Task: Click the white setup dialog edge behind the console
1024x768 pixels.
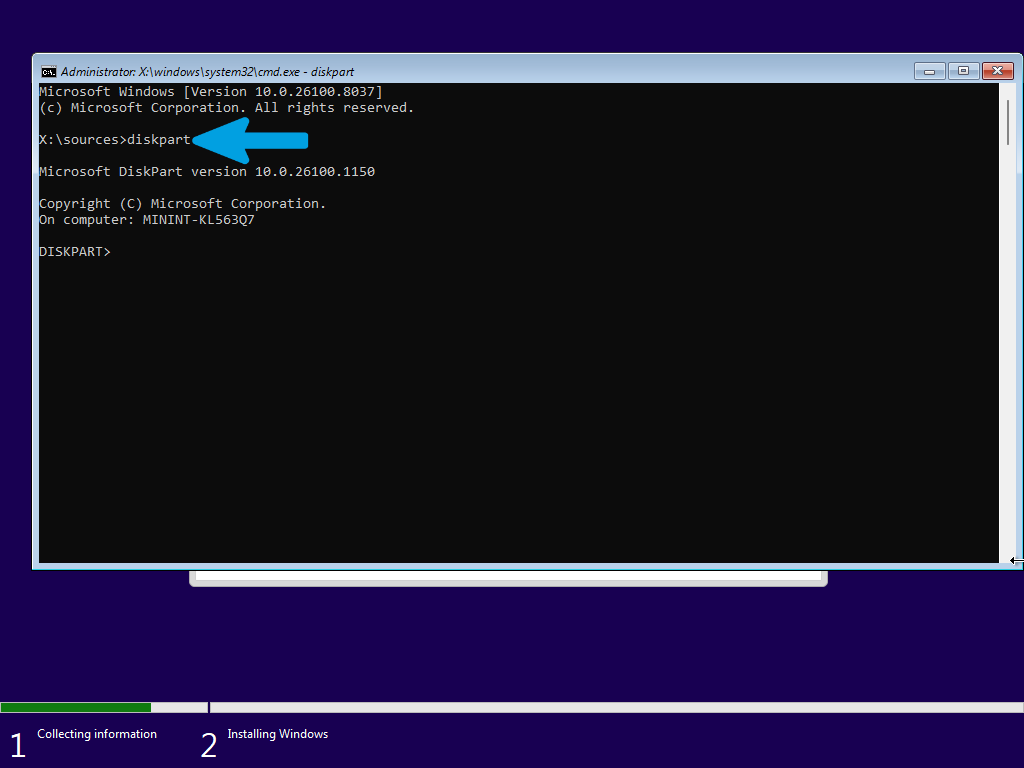Action: tap(508, 578)
